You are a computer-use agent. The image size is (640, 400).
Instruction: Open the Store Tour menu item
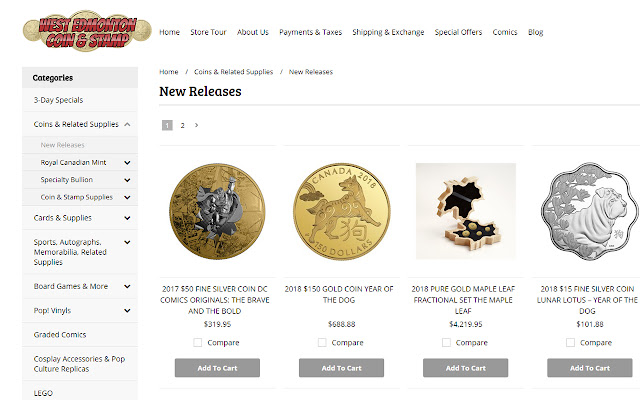point(208,32)
